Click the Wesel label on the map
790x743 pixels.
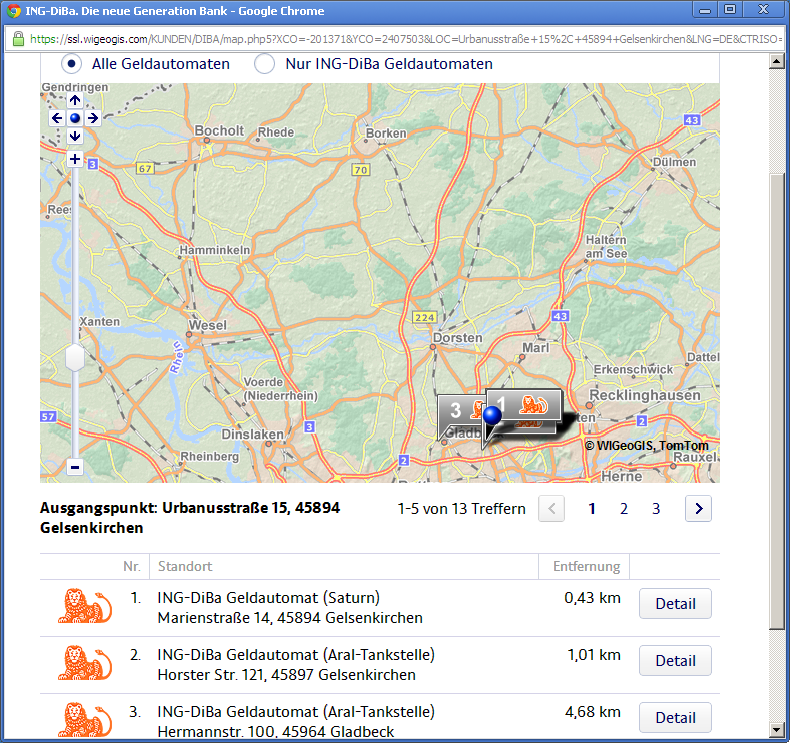(x=208, y=325)
